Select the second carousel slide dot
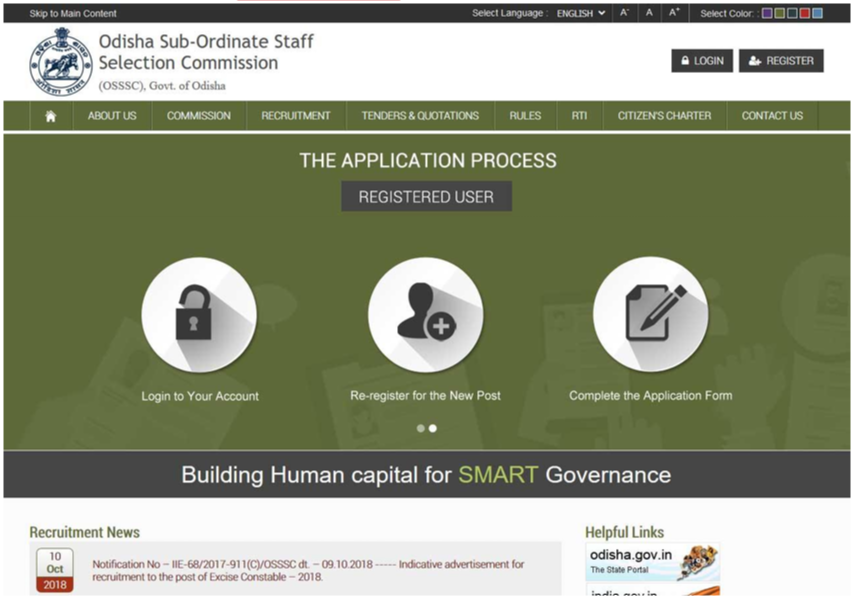Image resolution: width=851 pixels, height=597 pixels. (x=433, y=428)
